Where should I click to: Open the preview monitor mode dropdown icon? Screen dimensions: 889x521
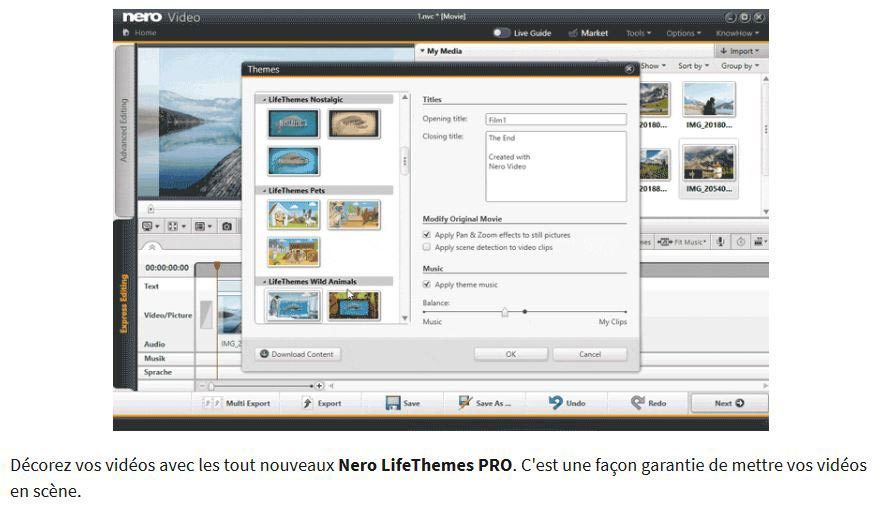pyautogui.click(x=151, y=227)
